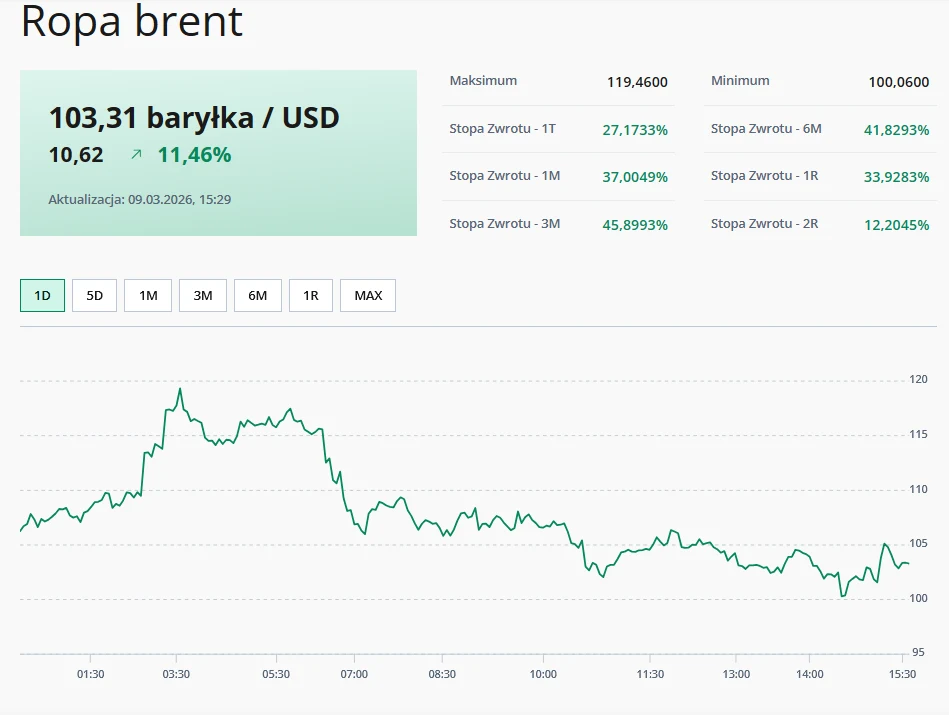Open the 1M monthly chart
This screenshot has height=715, width=949.
tap(148, 295)
